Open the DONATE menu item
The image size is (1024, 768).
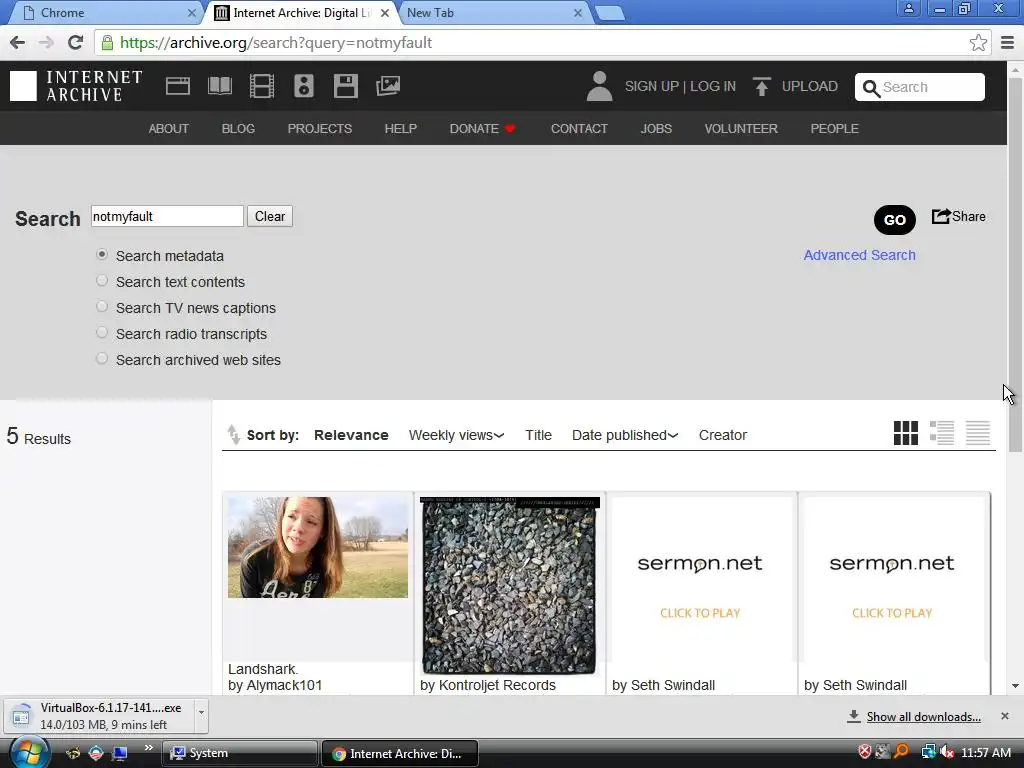483,129
